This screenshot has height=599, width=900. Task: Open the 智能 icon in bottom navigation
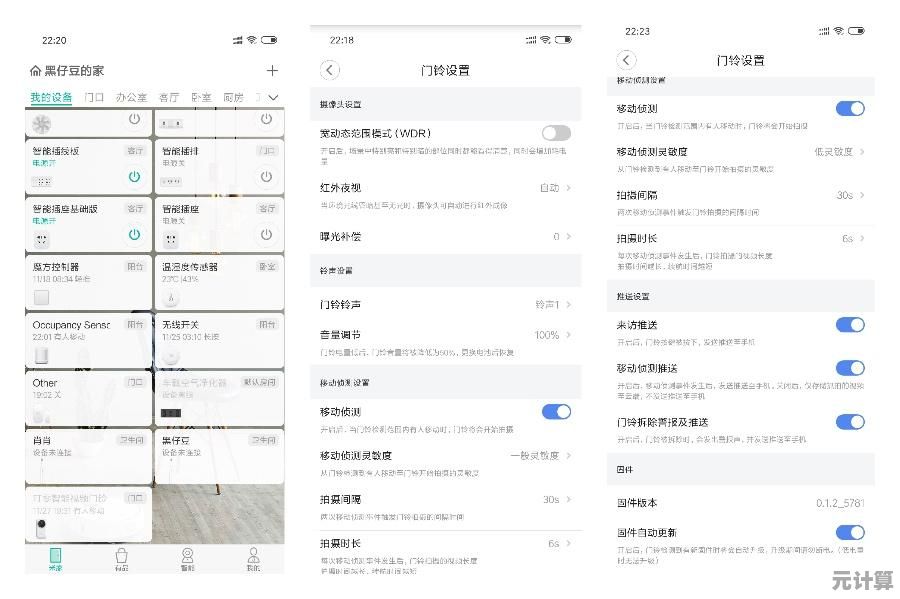click(x=187, y=558)
